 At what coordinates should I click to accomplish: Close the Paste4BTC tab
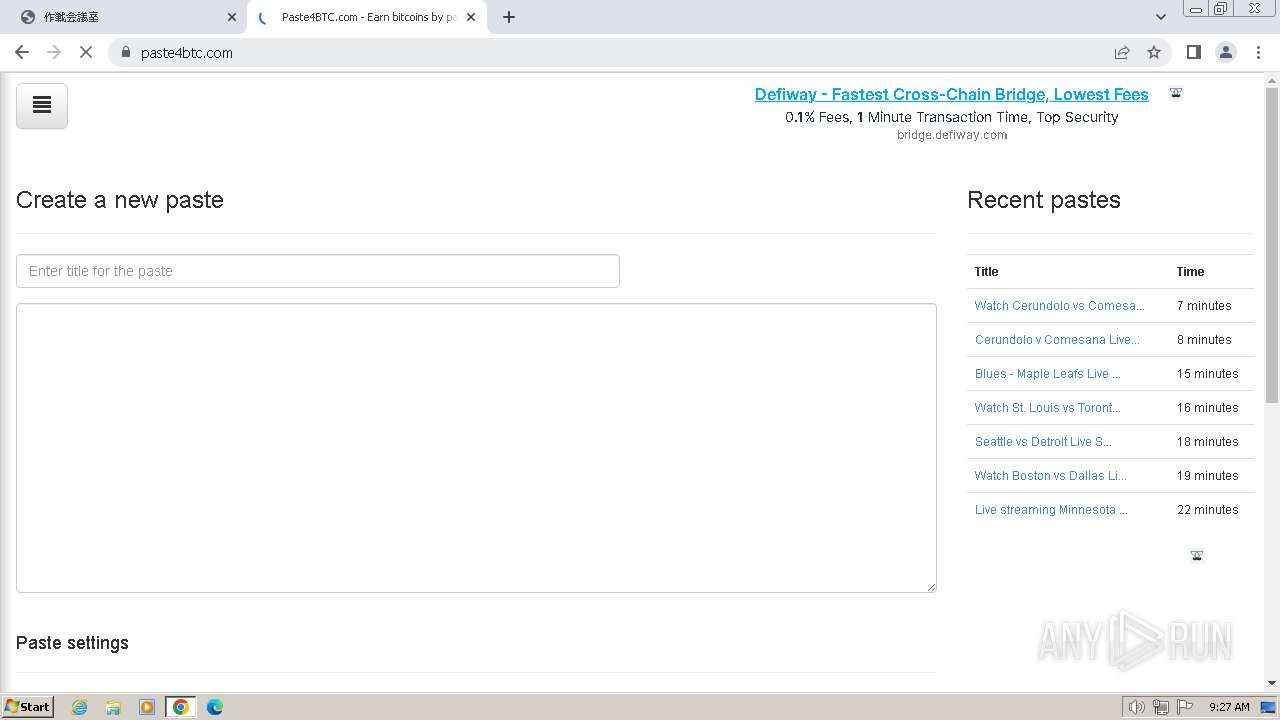(x=471, y=17)
